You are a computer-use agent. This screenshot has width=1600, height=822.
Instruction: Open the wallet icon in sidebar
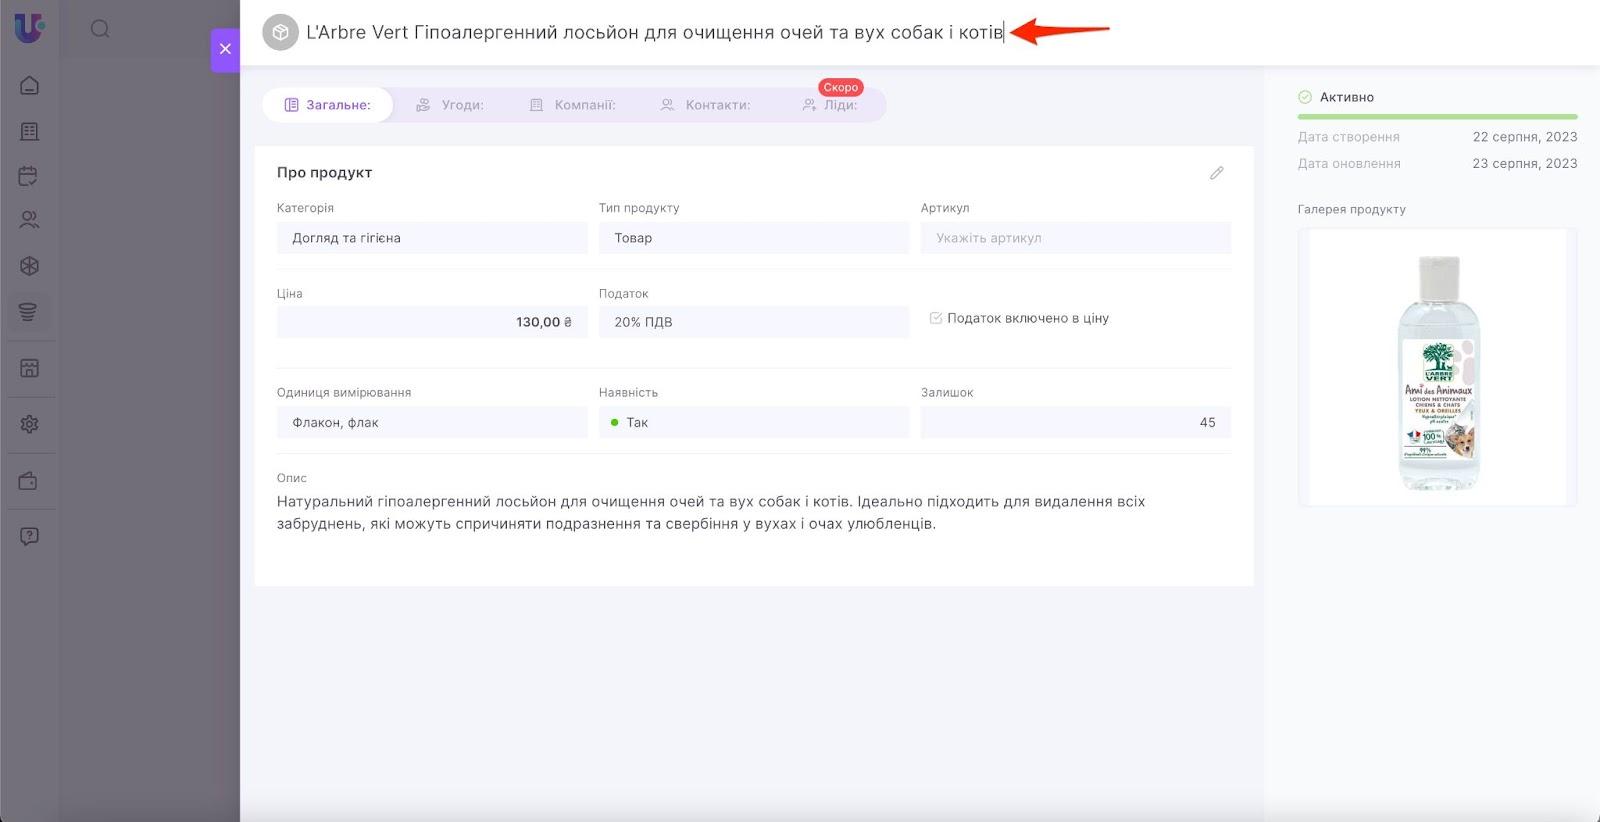(x=29, y=481)
